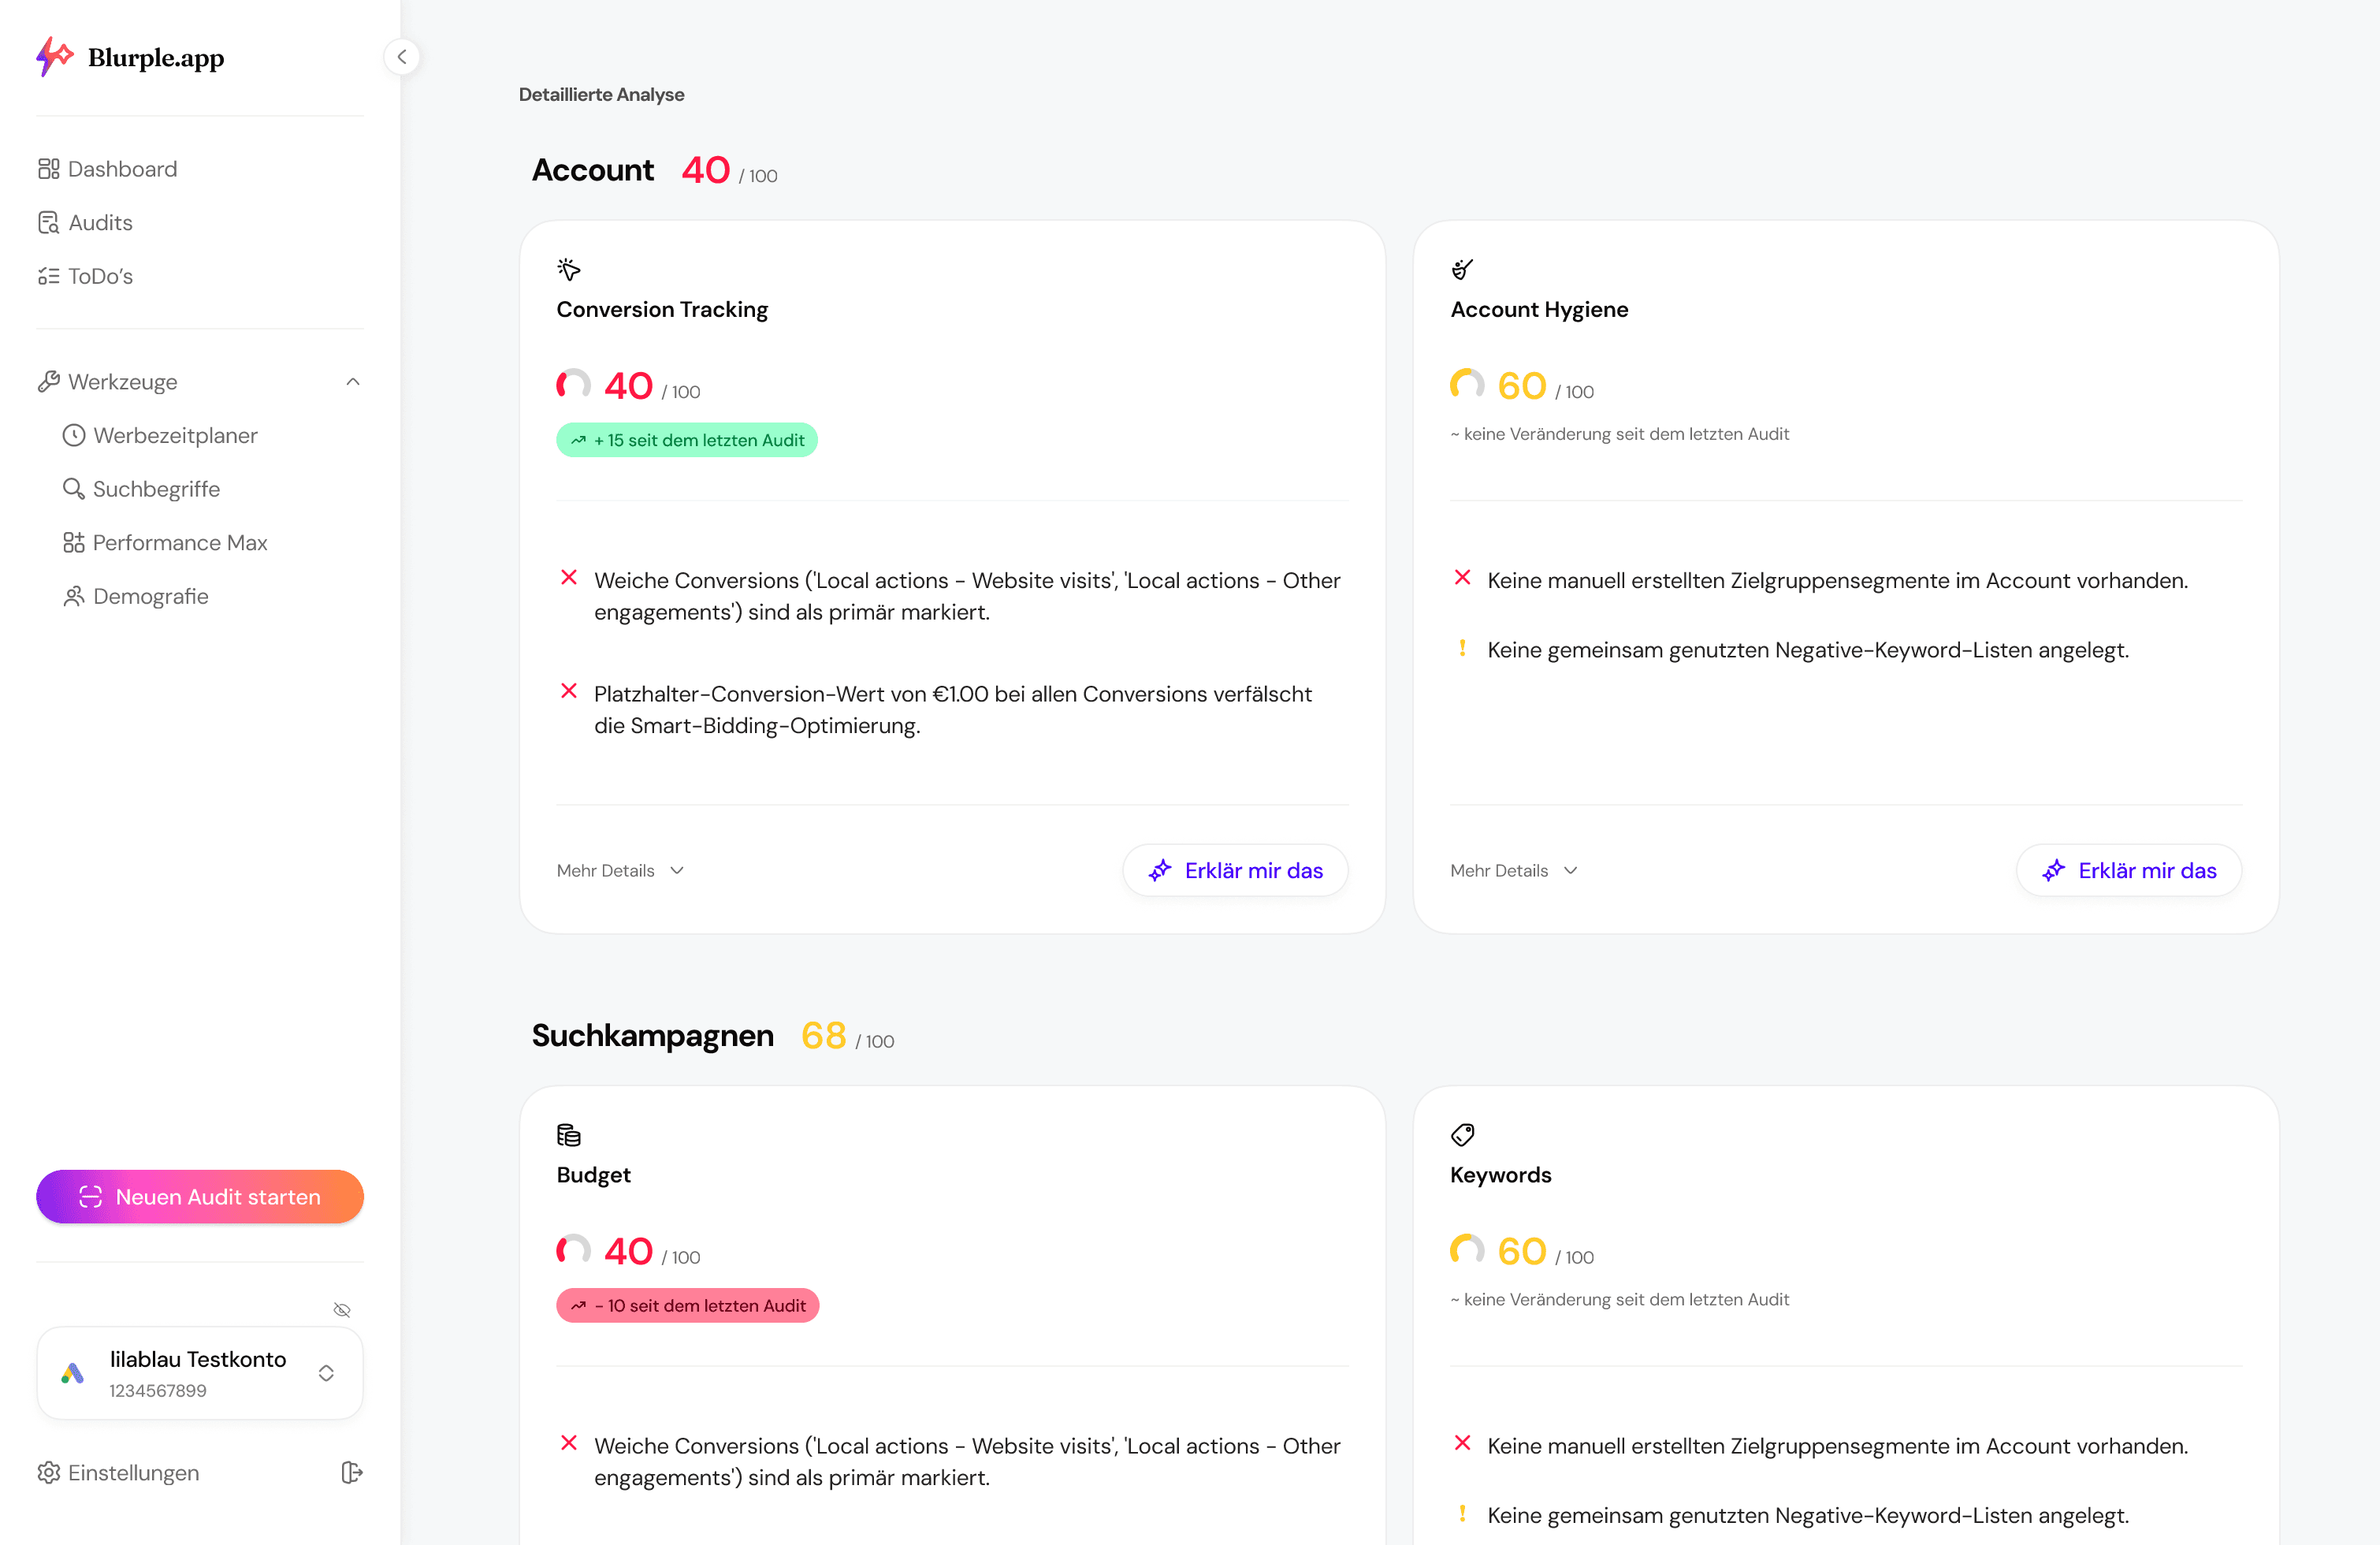This screenshot has height=1545, width=2380.
Task: Click the Blurple.app lightning logo
Action: 55,56
